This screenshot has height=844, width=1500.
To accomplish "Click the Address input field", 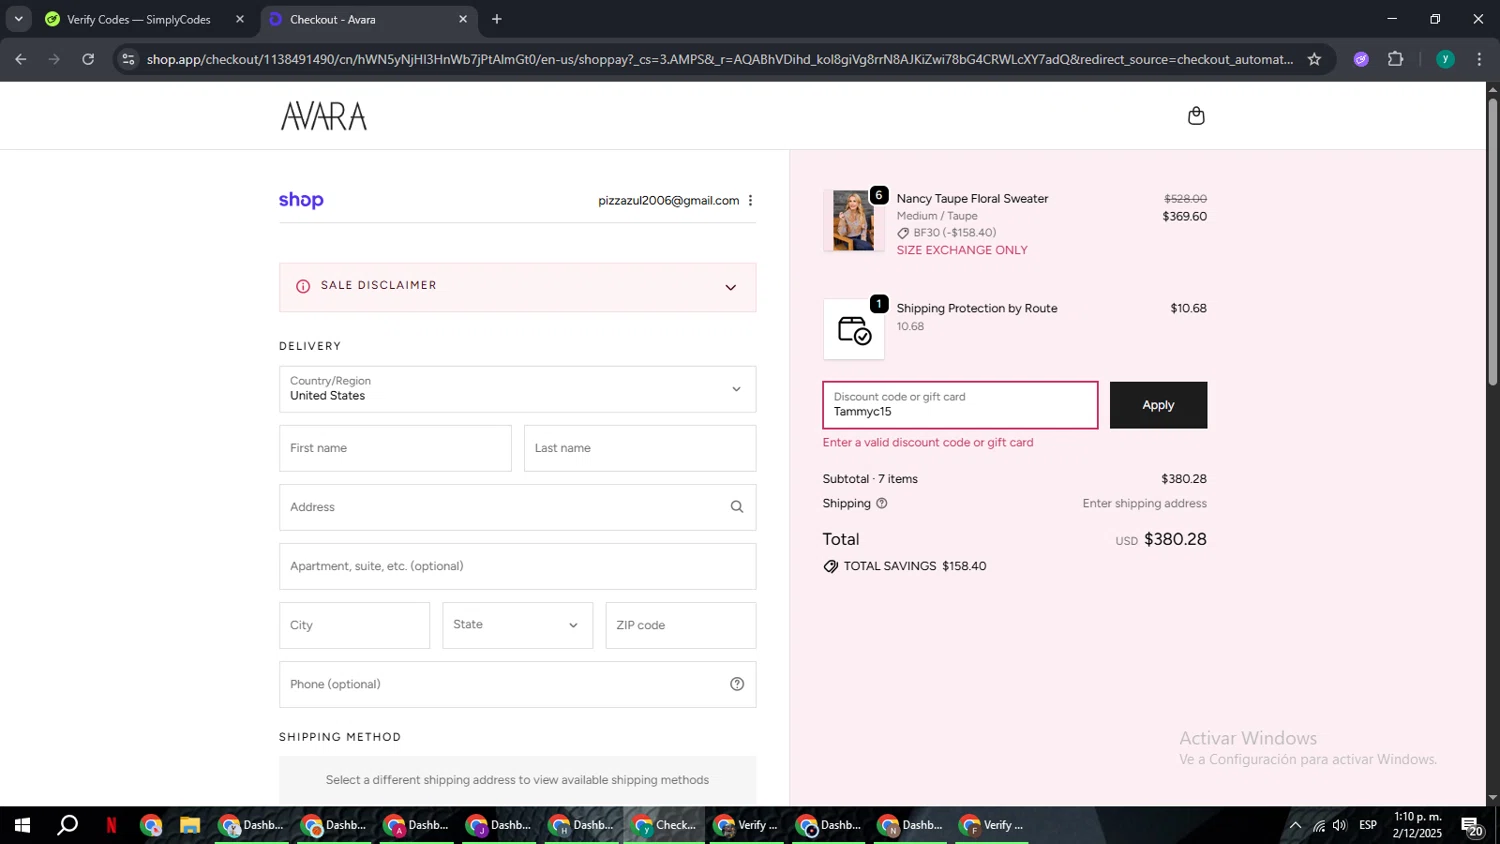I will tap(517, 507).
